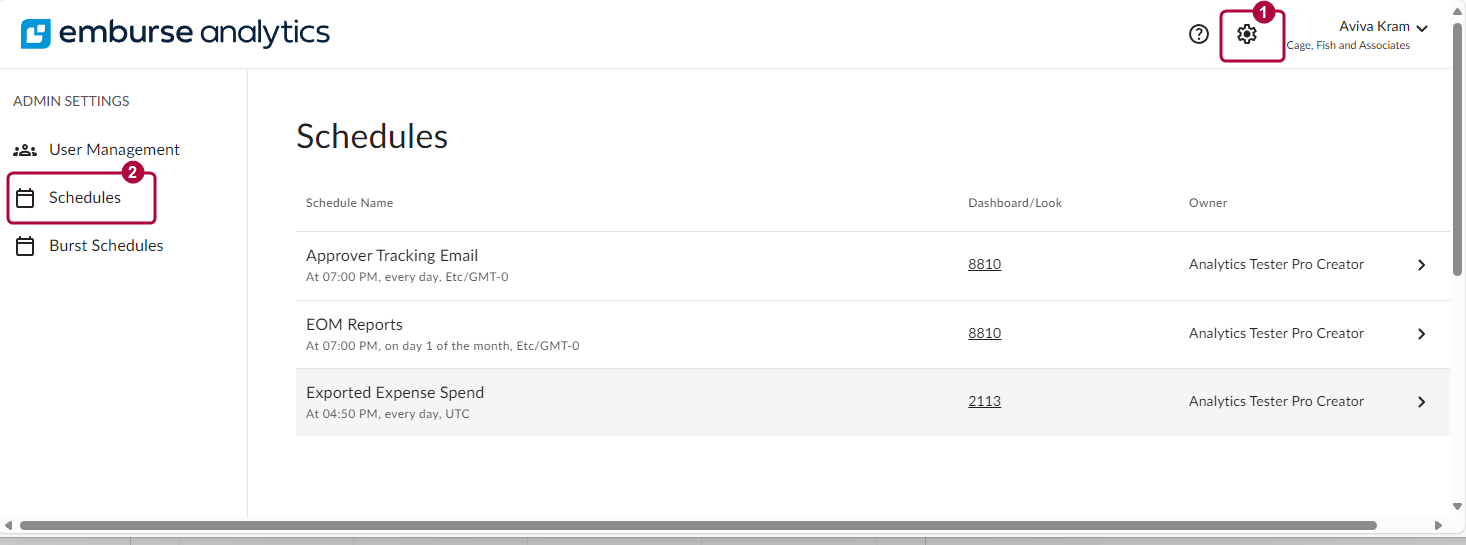This screenshot has width=1466, height=545.
Task: Open the settings gear icon
Action: (1246, 34)
